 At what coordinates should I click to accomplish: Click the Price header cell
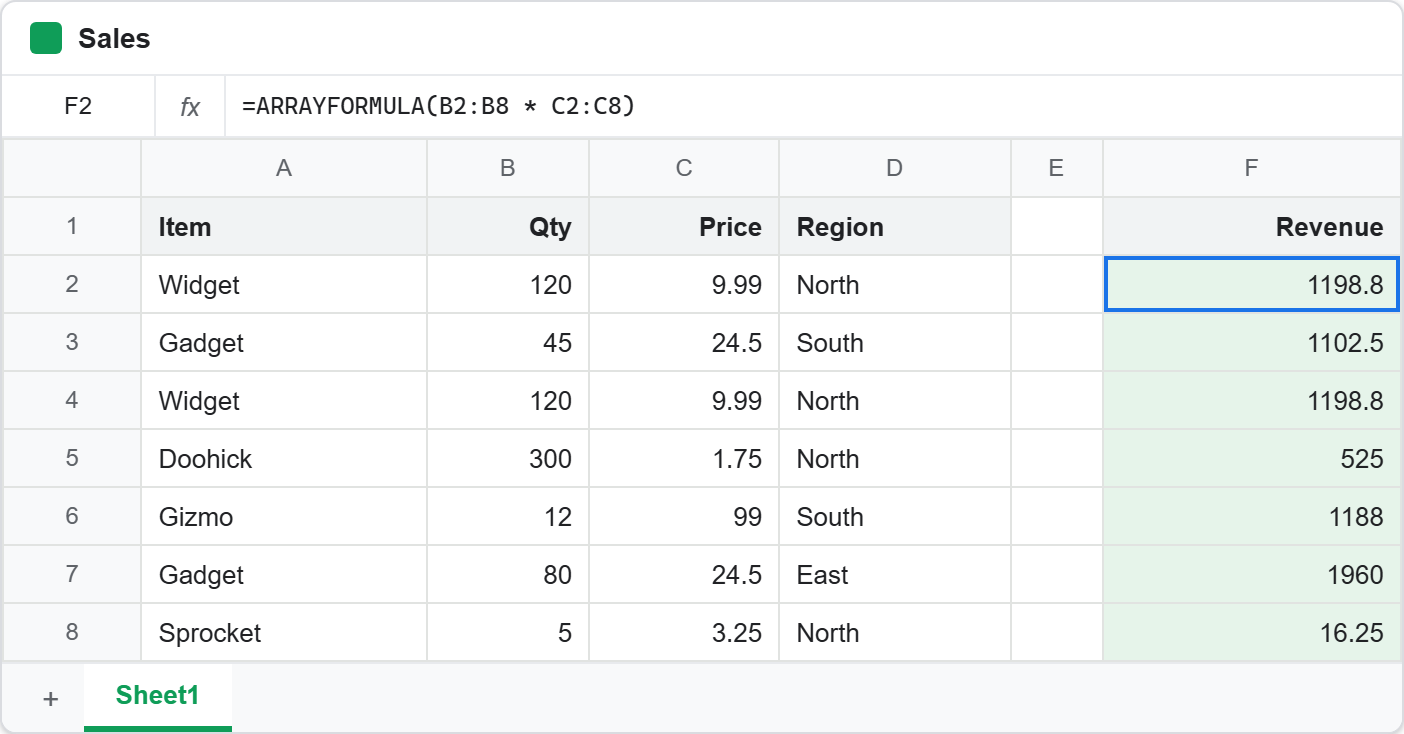pyautogui.click(x=684, y=226)
